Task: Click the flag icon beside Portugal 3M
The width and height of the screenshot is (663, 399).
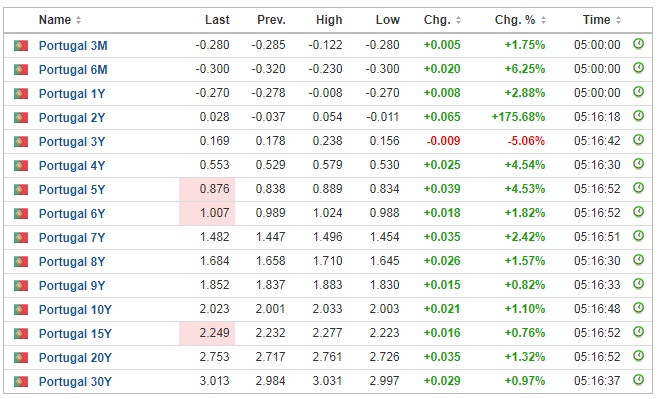Action: 21,45
